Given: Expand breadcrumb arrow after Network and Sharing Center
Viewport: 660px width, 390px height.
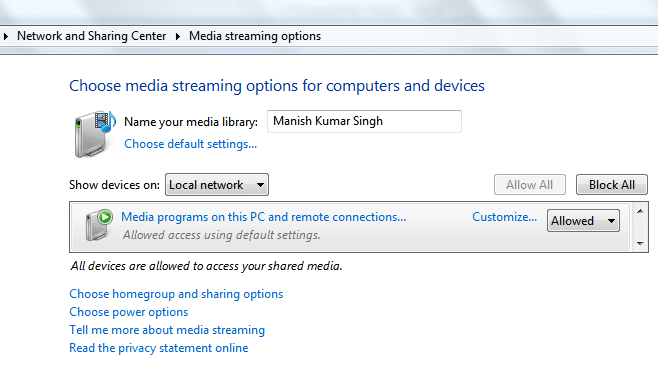Looking at the screenshot, I should [178, 37].
